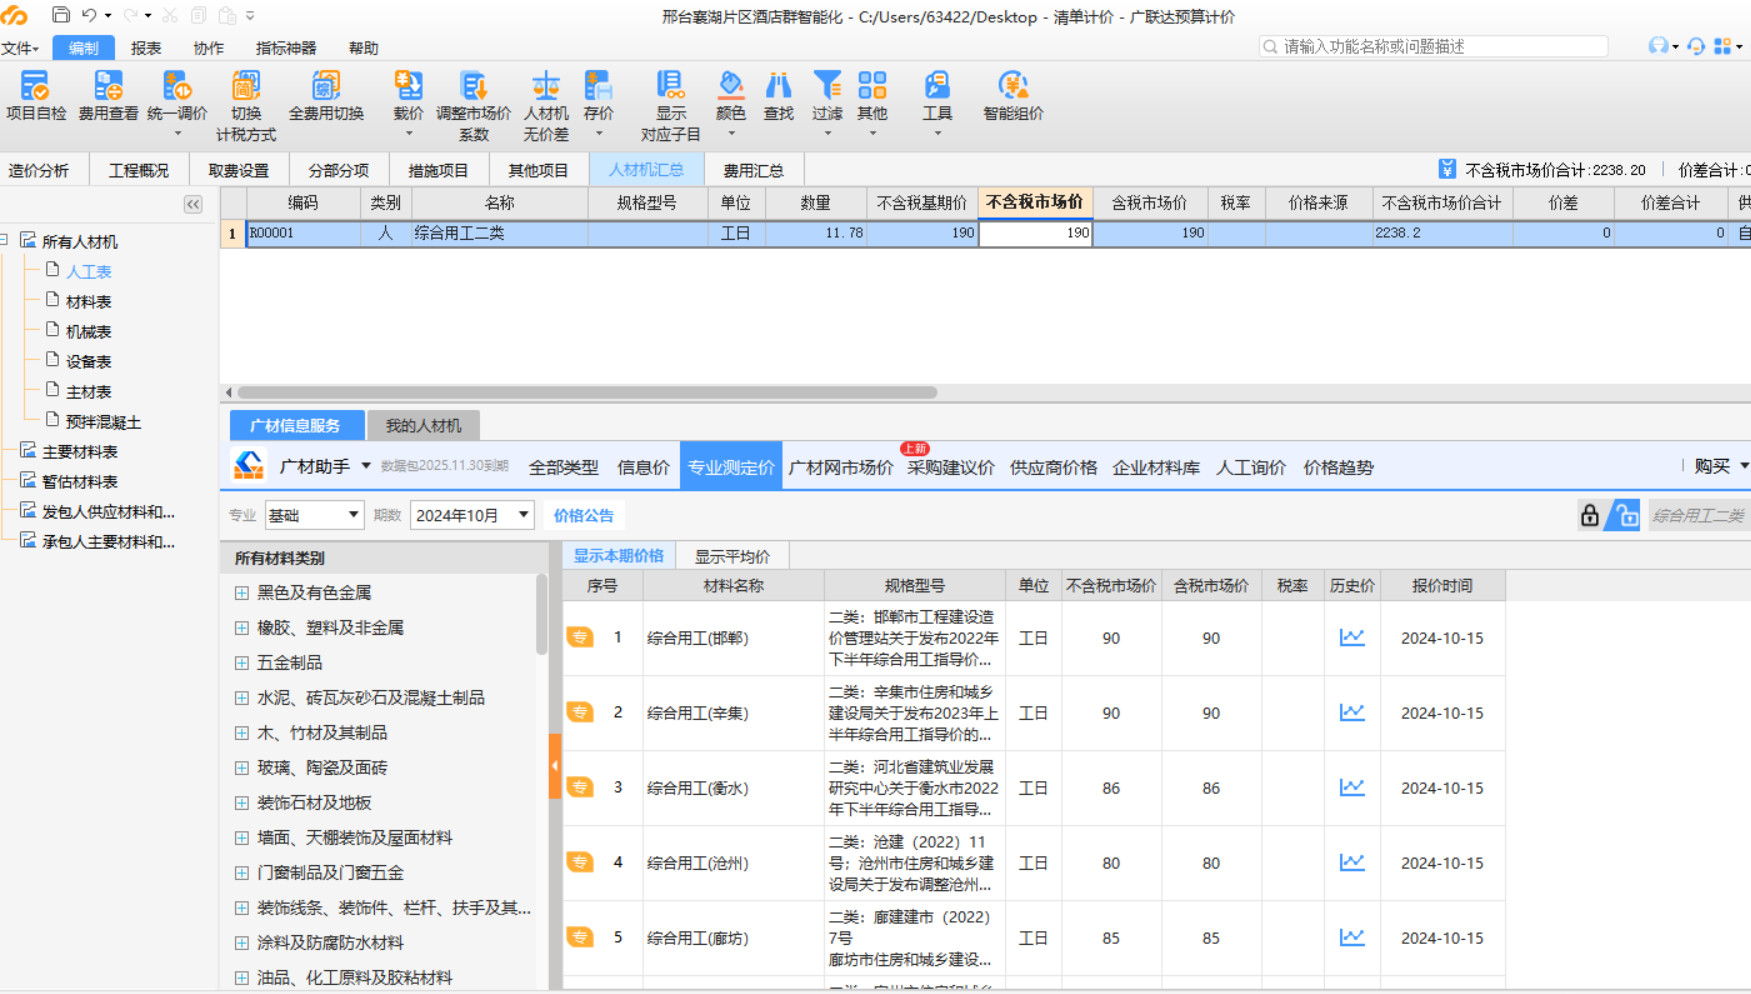Image resolution: width=1751 pixels, height=994 pixels.
Task: Open history price chart for 综合用工(邯郸)
Action: pos(1352,637)
